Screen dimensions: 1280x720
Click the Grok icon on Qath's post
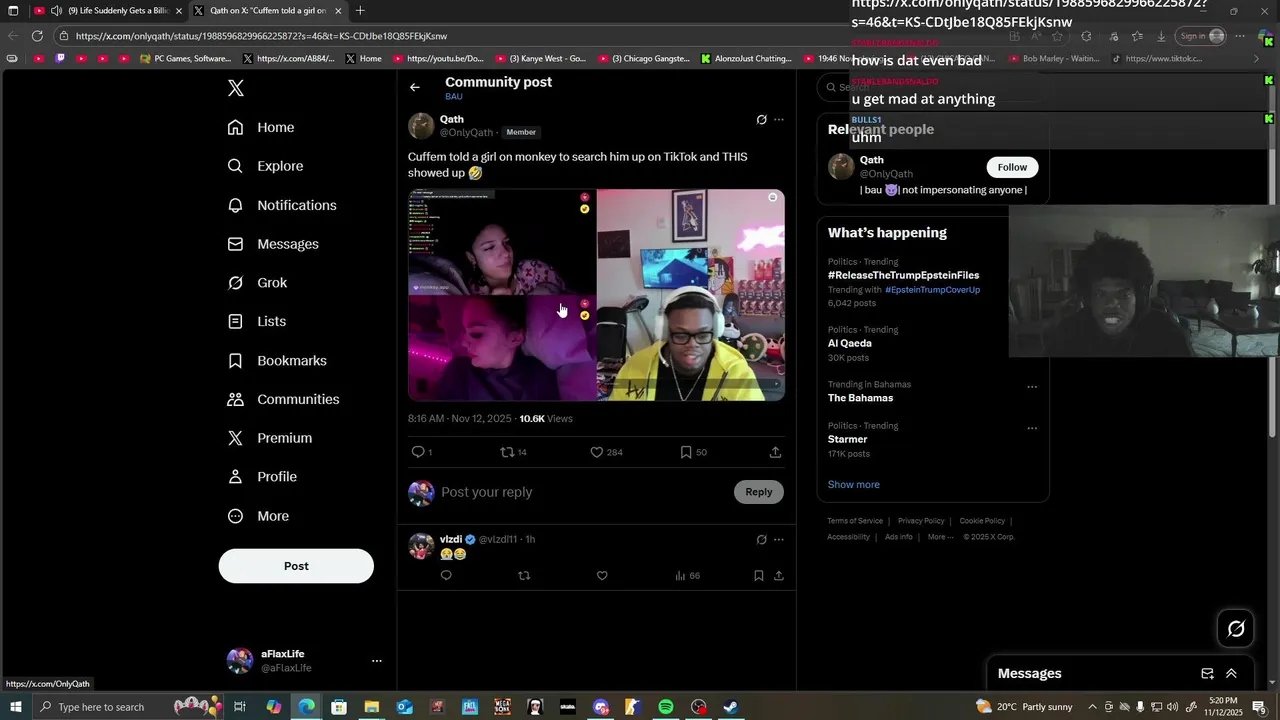761,120
